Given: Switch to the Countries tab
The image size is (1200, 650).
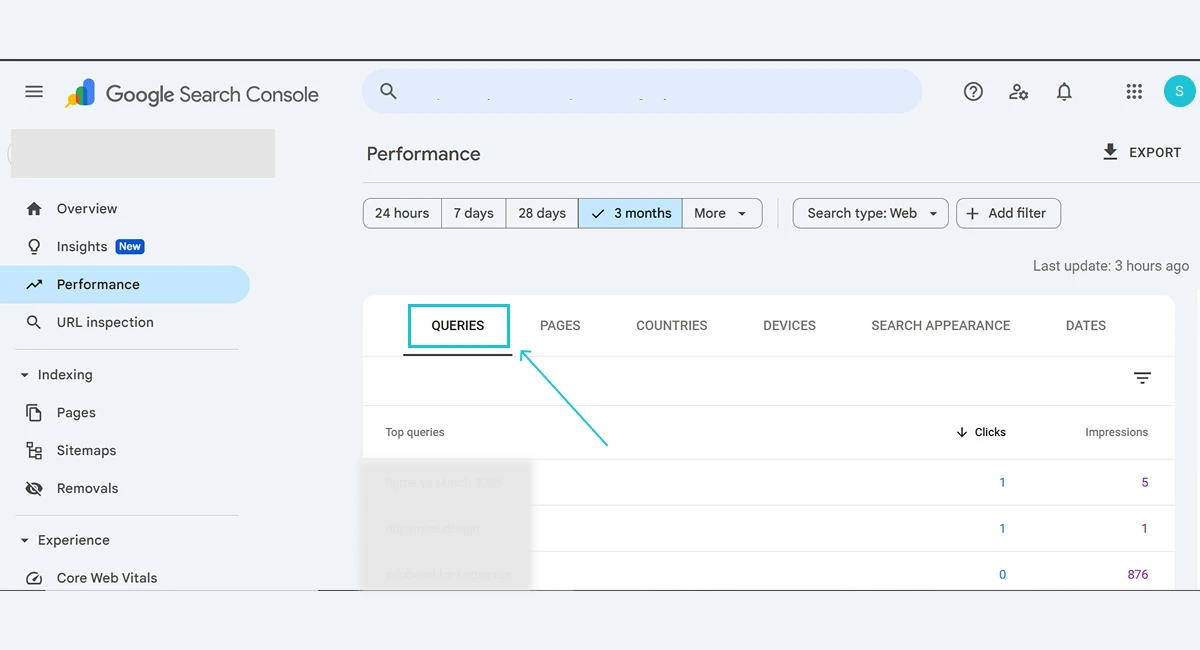Looking at the screenshot, I should (x=672, y=326).
